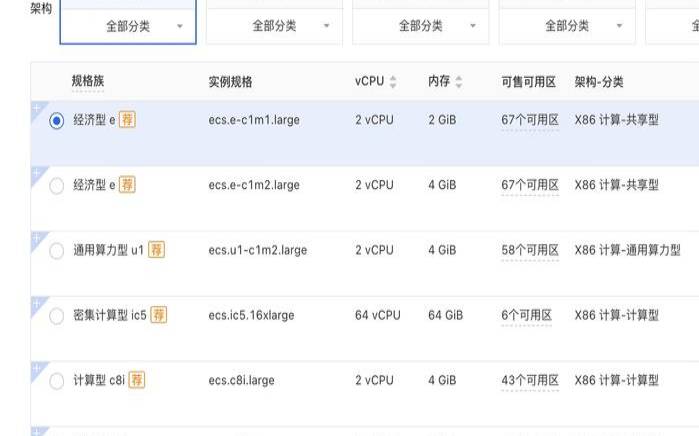Open the 58个可用区 availability zone link
The width and height of the screenshot is (699, 436).
(x=529, y=250)
